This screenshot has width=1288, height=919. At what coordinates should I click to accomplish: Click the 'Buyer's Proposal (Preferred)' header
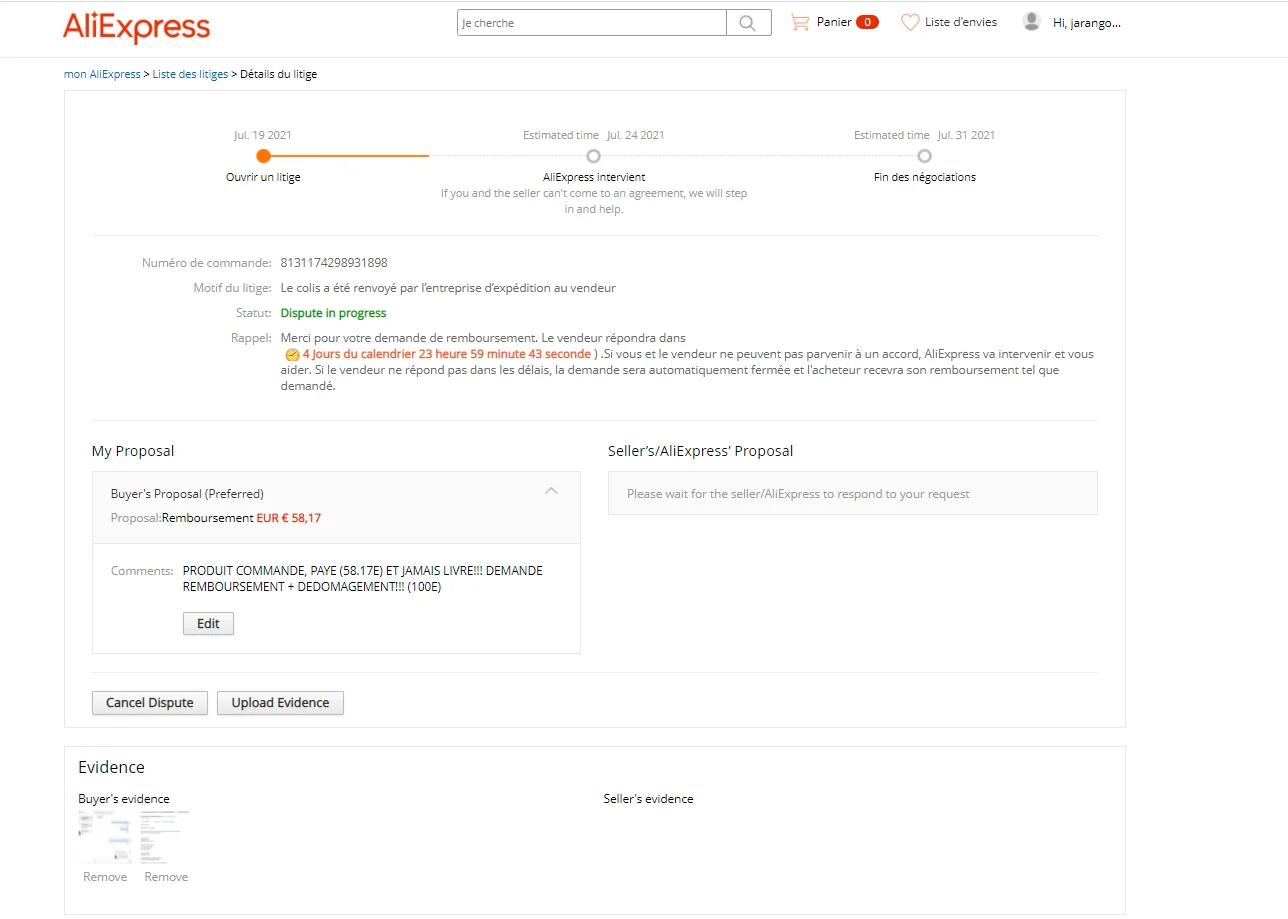[187, 494]
